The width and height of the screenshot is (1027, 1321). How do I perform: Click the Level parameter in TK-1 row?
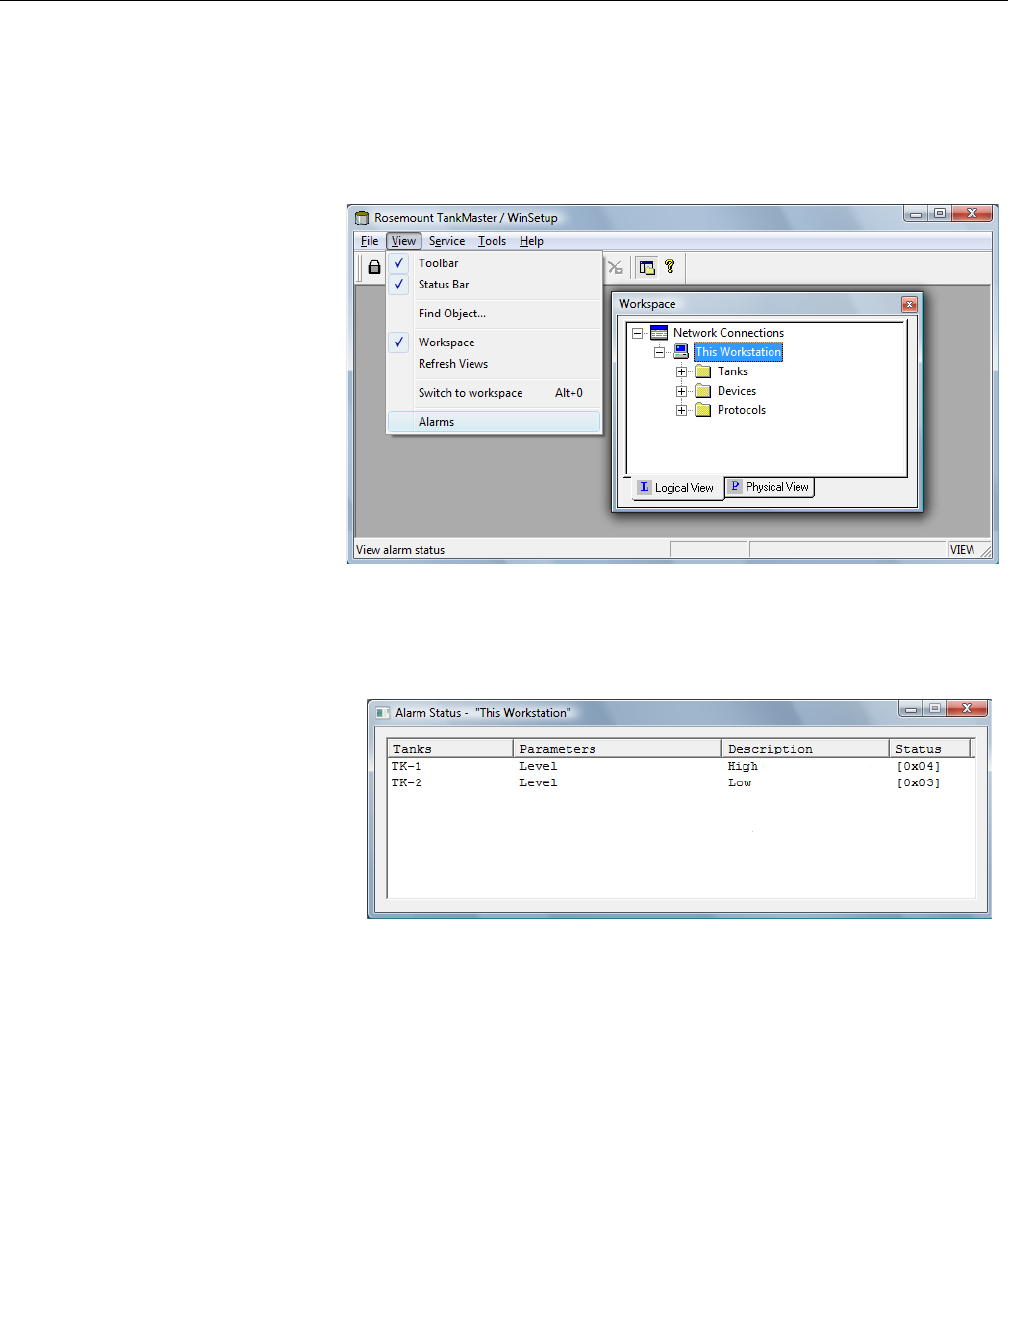(x=538, y=766)
